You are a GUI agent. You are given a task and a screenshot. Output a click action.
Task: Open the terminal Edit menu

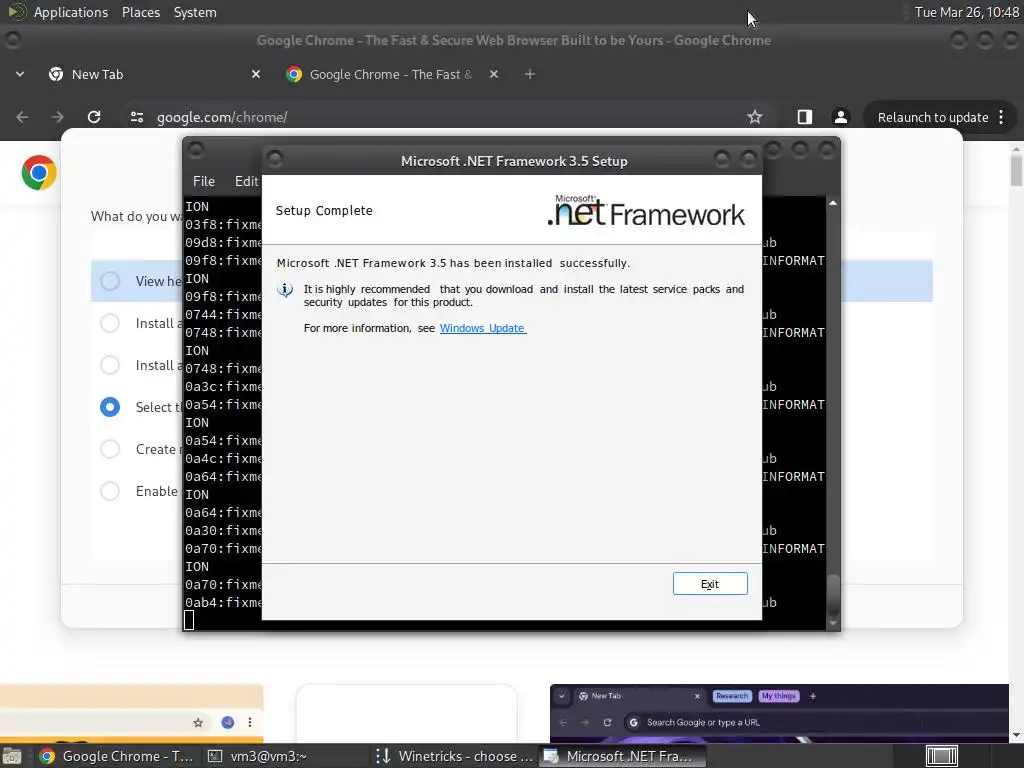pyautogui.click(x=246, y=182)
